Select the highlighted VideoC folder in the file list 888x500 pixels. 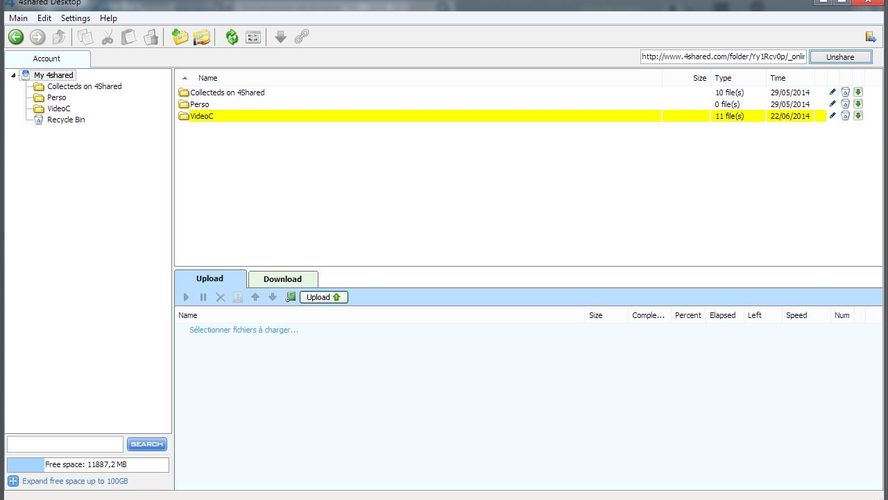pos(202,116)
